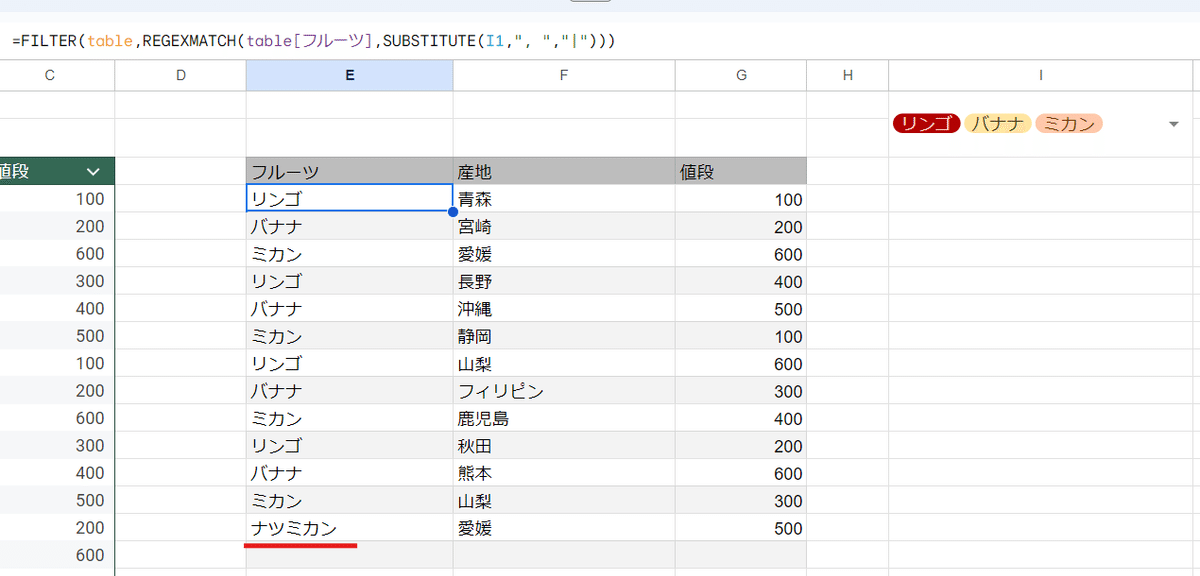The height and width of the screenshot is (576, 1200).
Task: Click the price 300 in the フィリピン row
Action: pyautogui.click(x=741, y=391)
